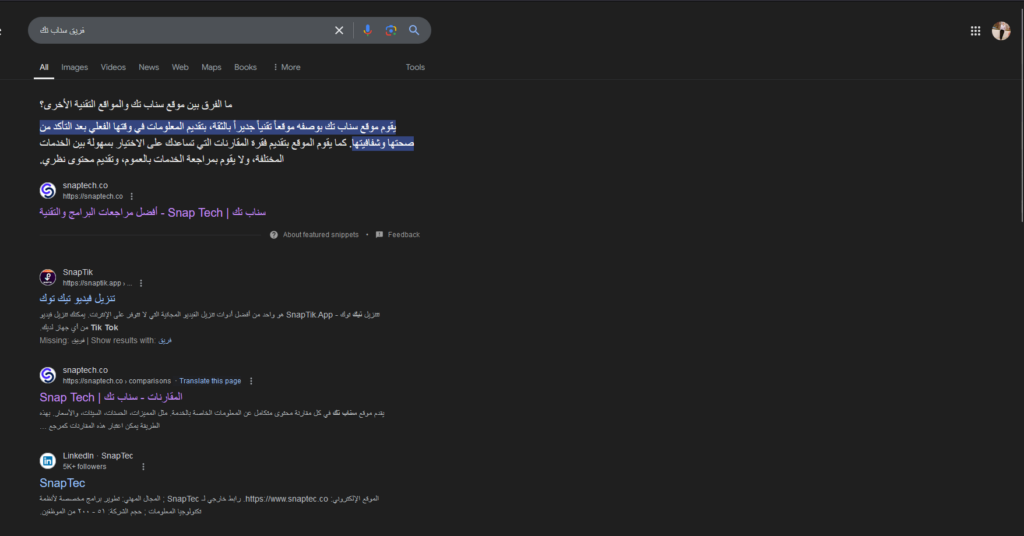Click the 'LinkedIn · SnapTec' source label
This screenshot has width=1024, height=536.
coord(98,456)
